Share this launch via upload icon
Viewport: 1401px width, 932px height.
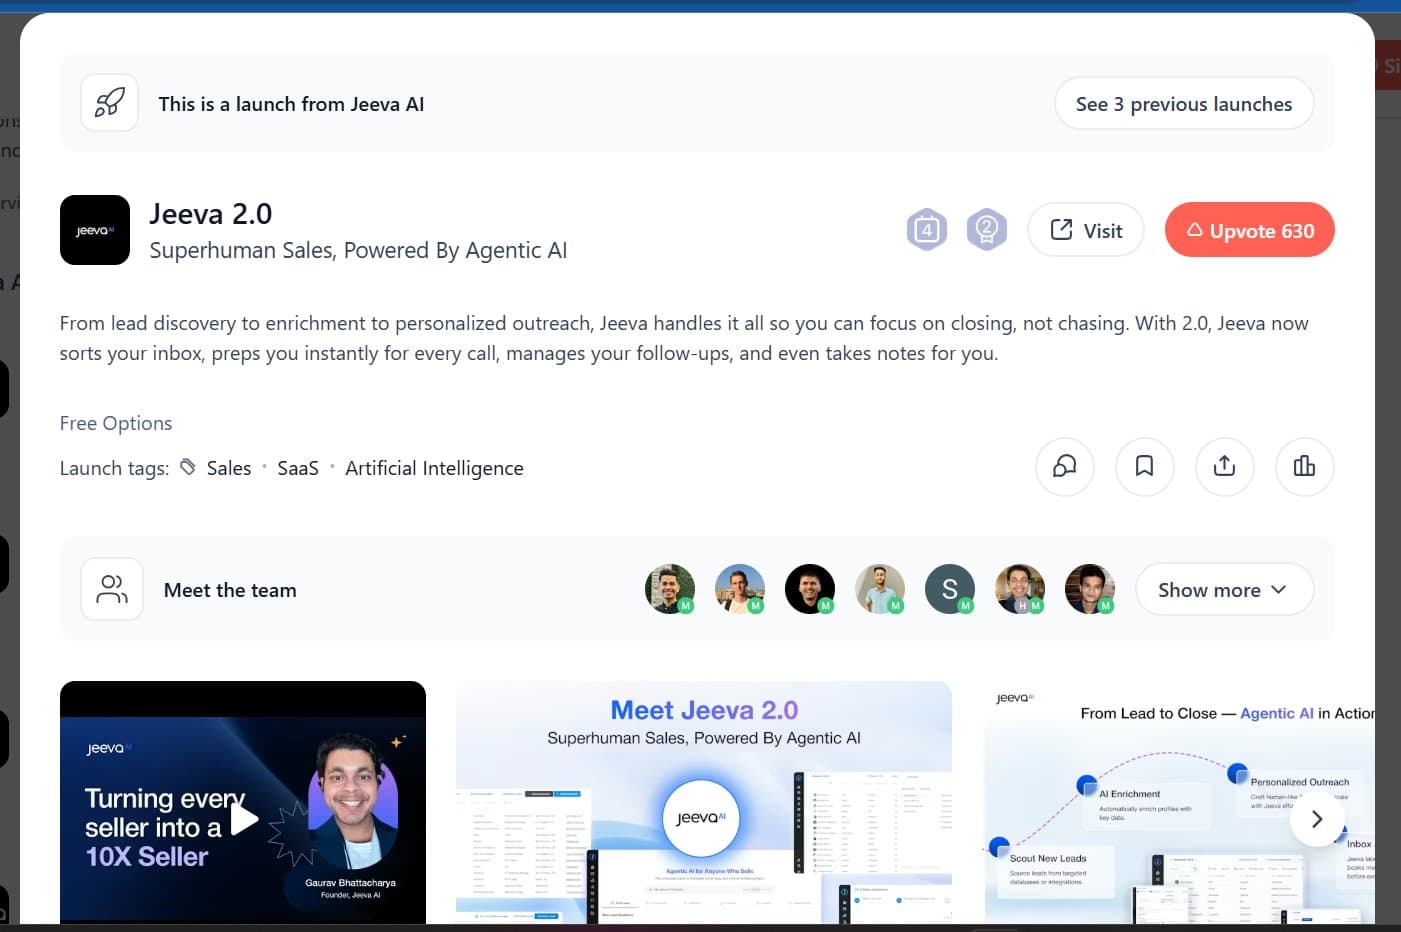tap(1225, 467)
